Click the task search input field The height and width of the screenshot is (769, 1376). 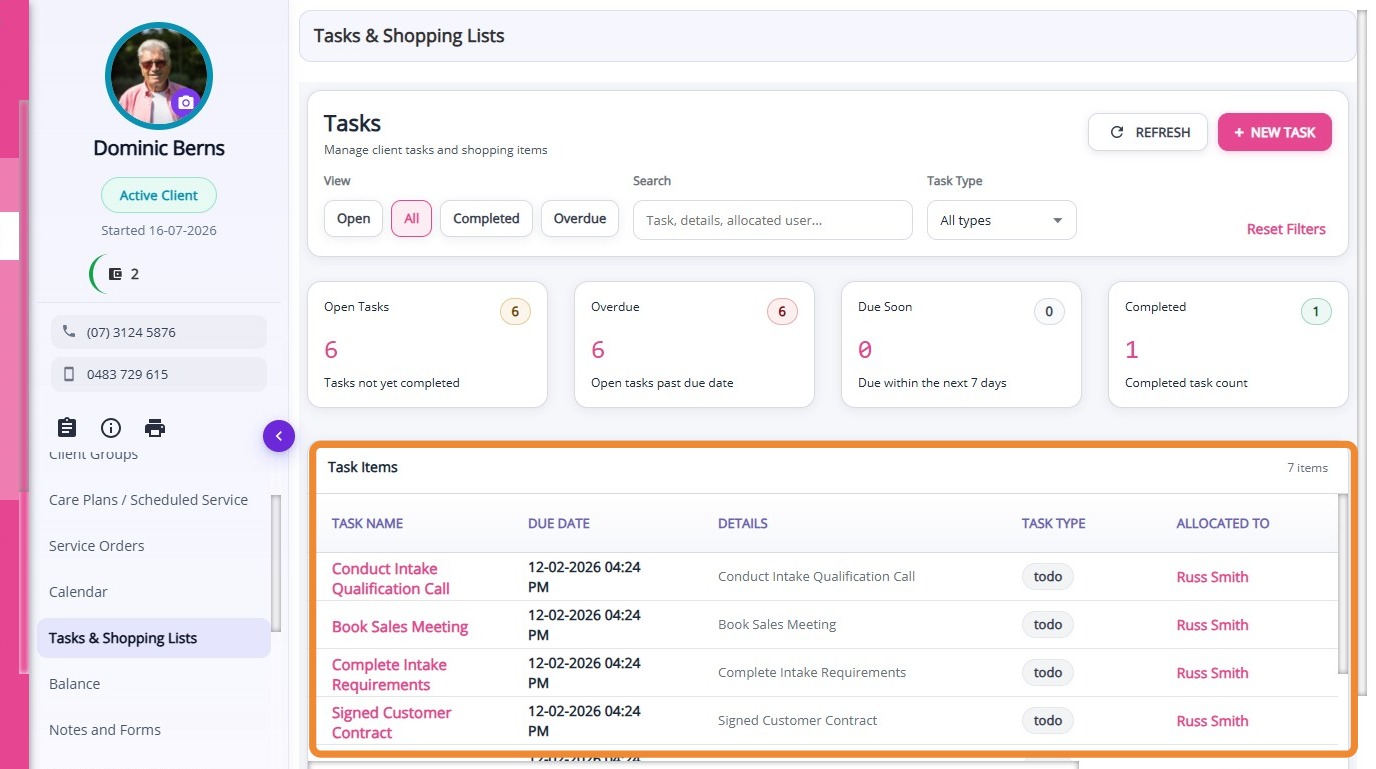(773, 220)
